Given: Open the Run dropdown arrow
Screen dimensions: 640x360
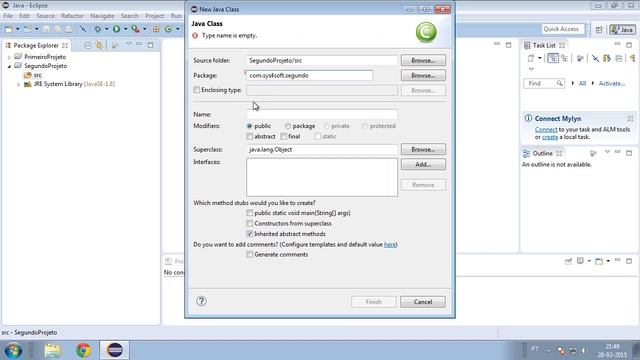Looking at the screenshot, I should click(125, 29).
